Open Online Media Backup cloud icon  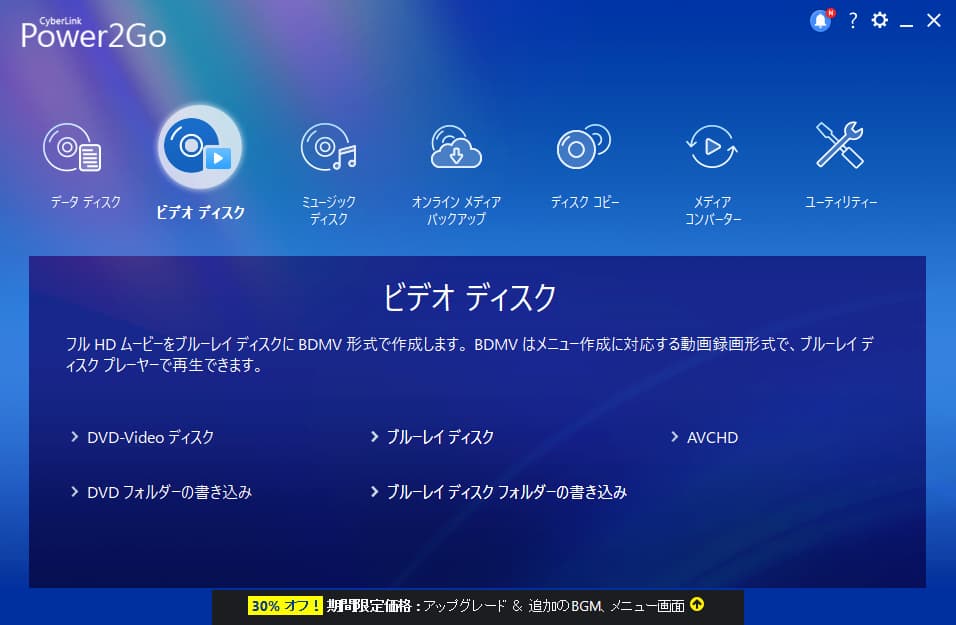(x=456, y=147)
